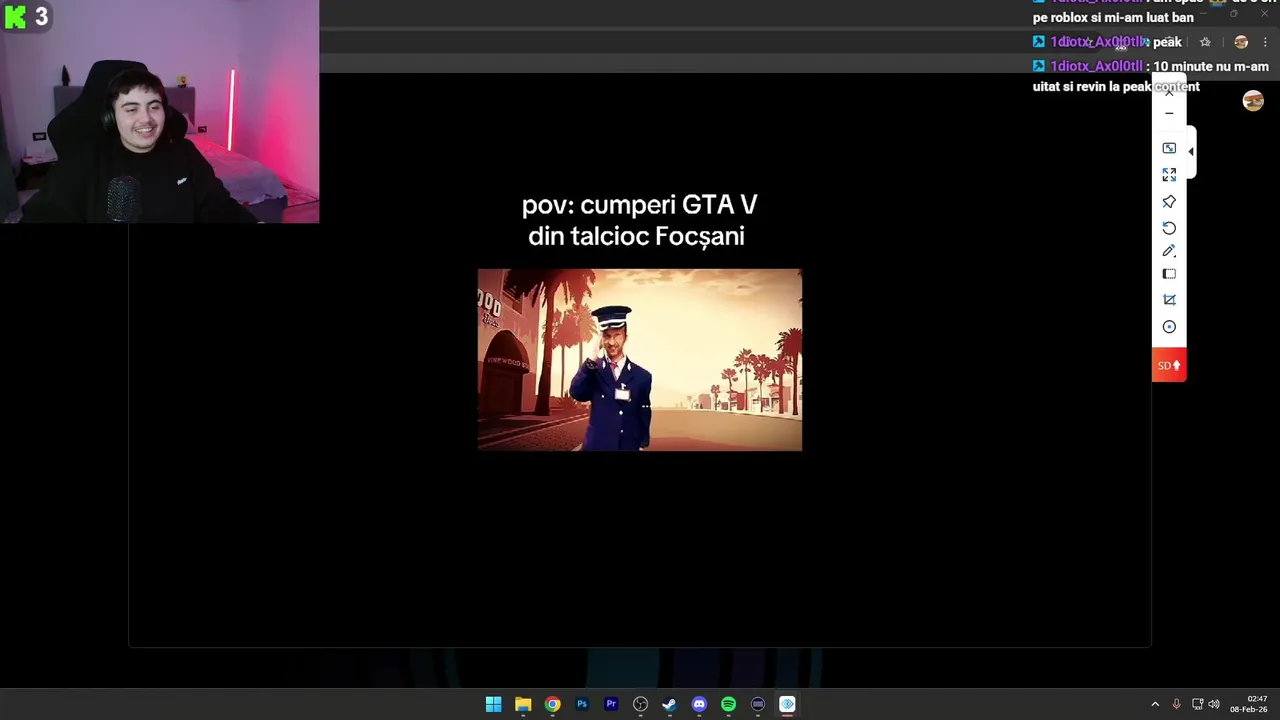Minimize the floating viewer toolbar
Screen dimensions: 1280x720
coord(1169,114)
